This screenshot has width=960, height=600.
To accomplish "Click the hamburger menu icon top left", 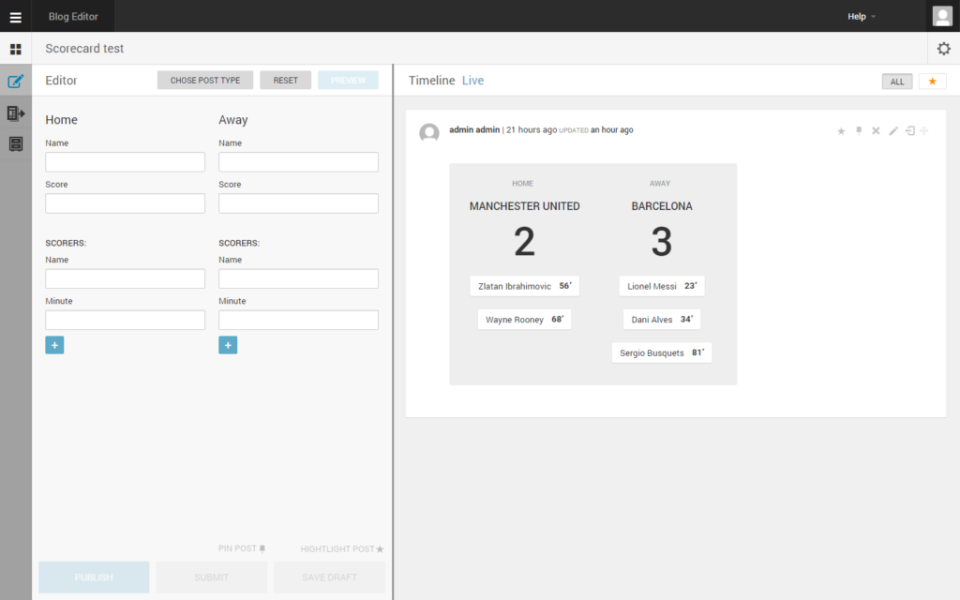I will coord(15,16).
